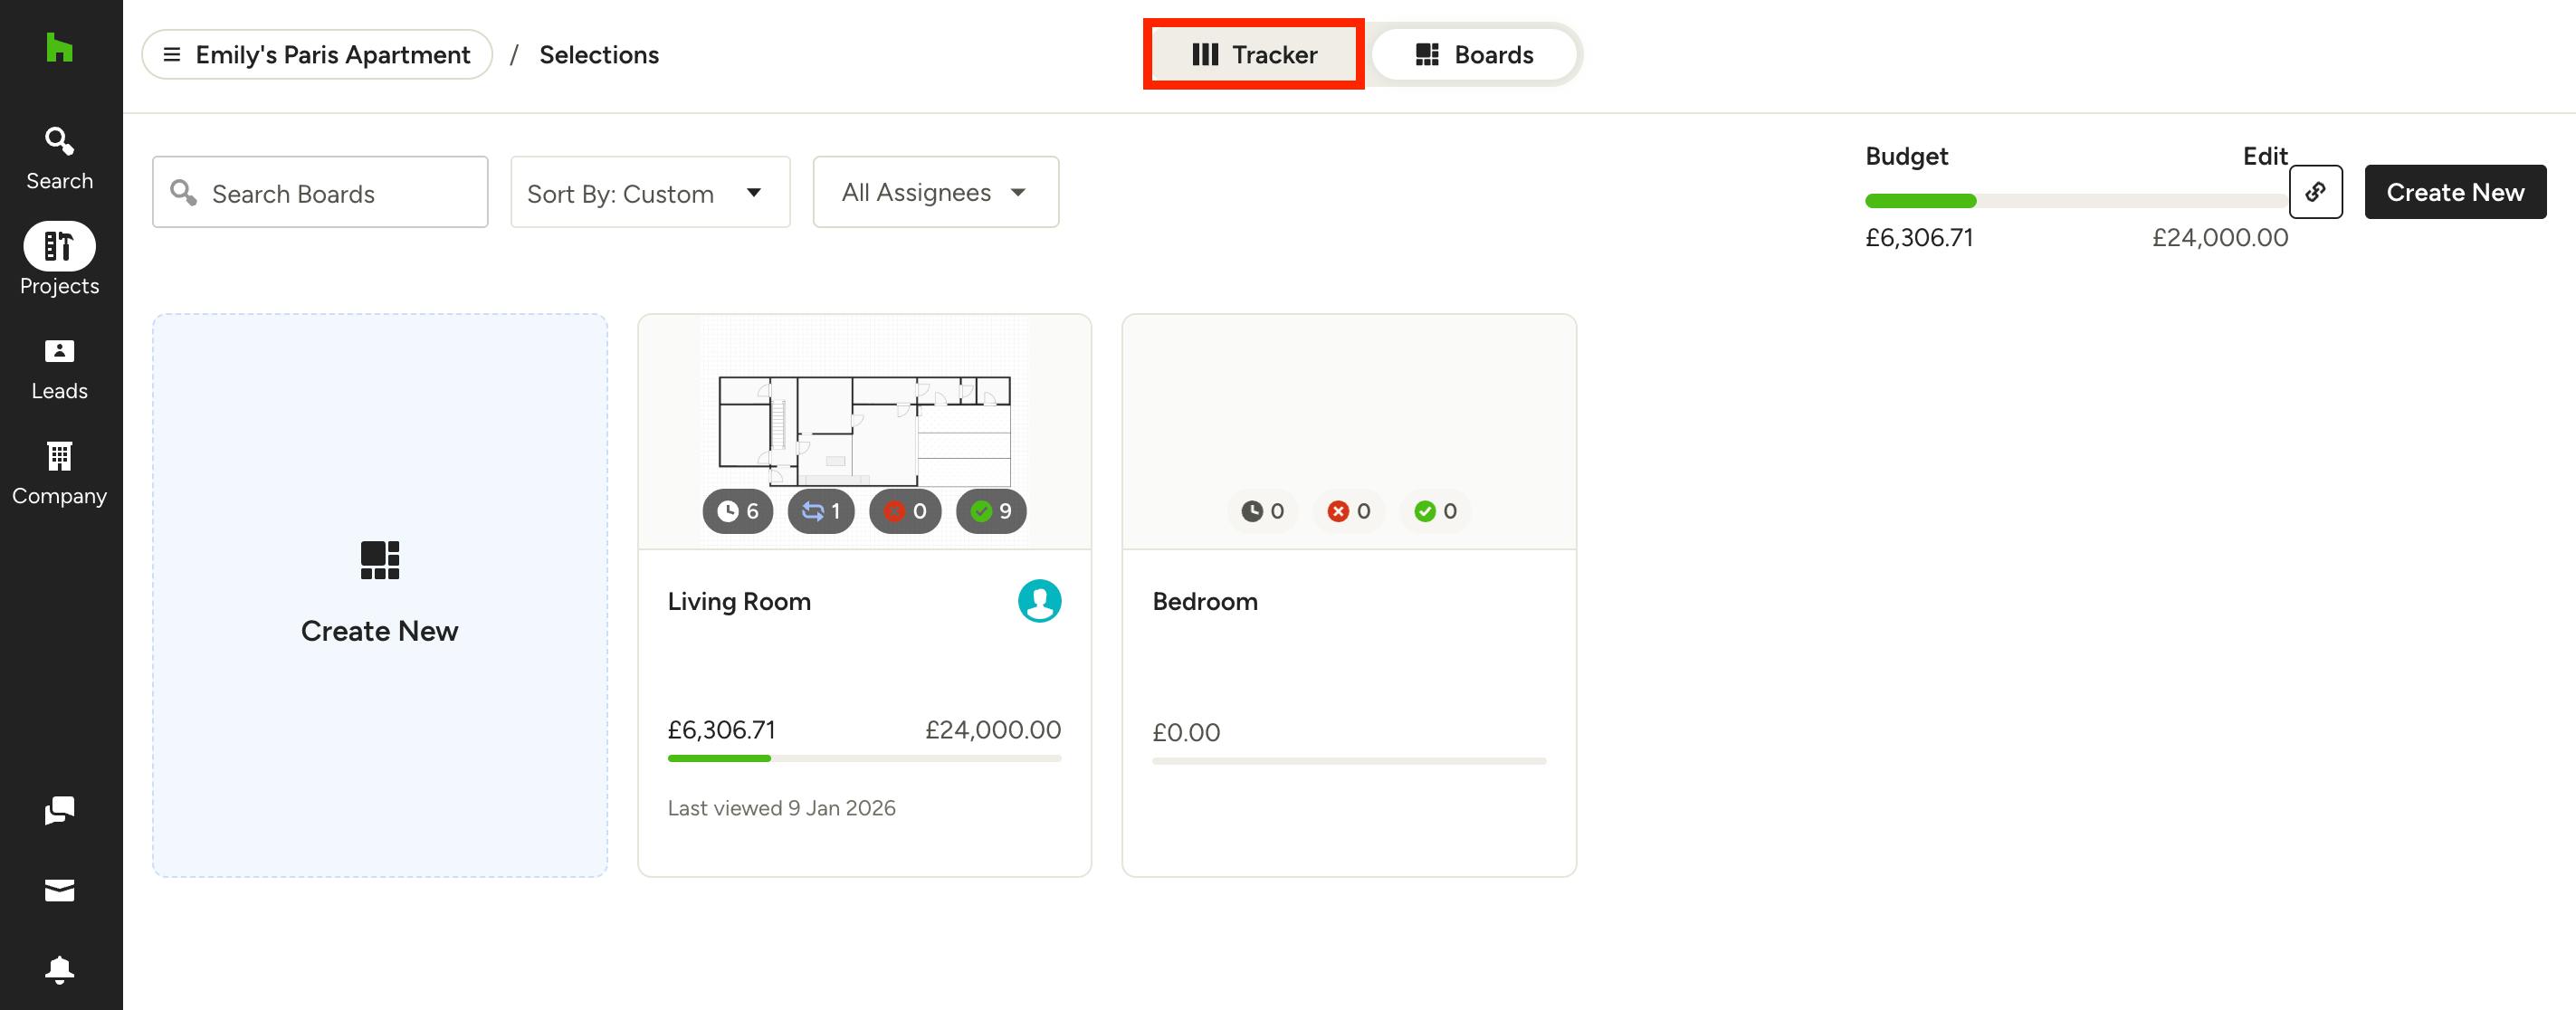
Task: Open the Company sidebar section
Action: click(x=59, y=475)
